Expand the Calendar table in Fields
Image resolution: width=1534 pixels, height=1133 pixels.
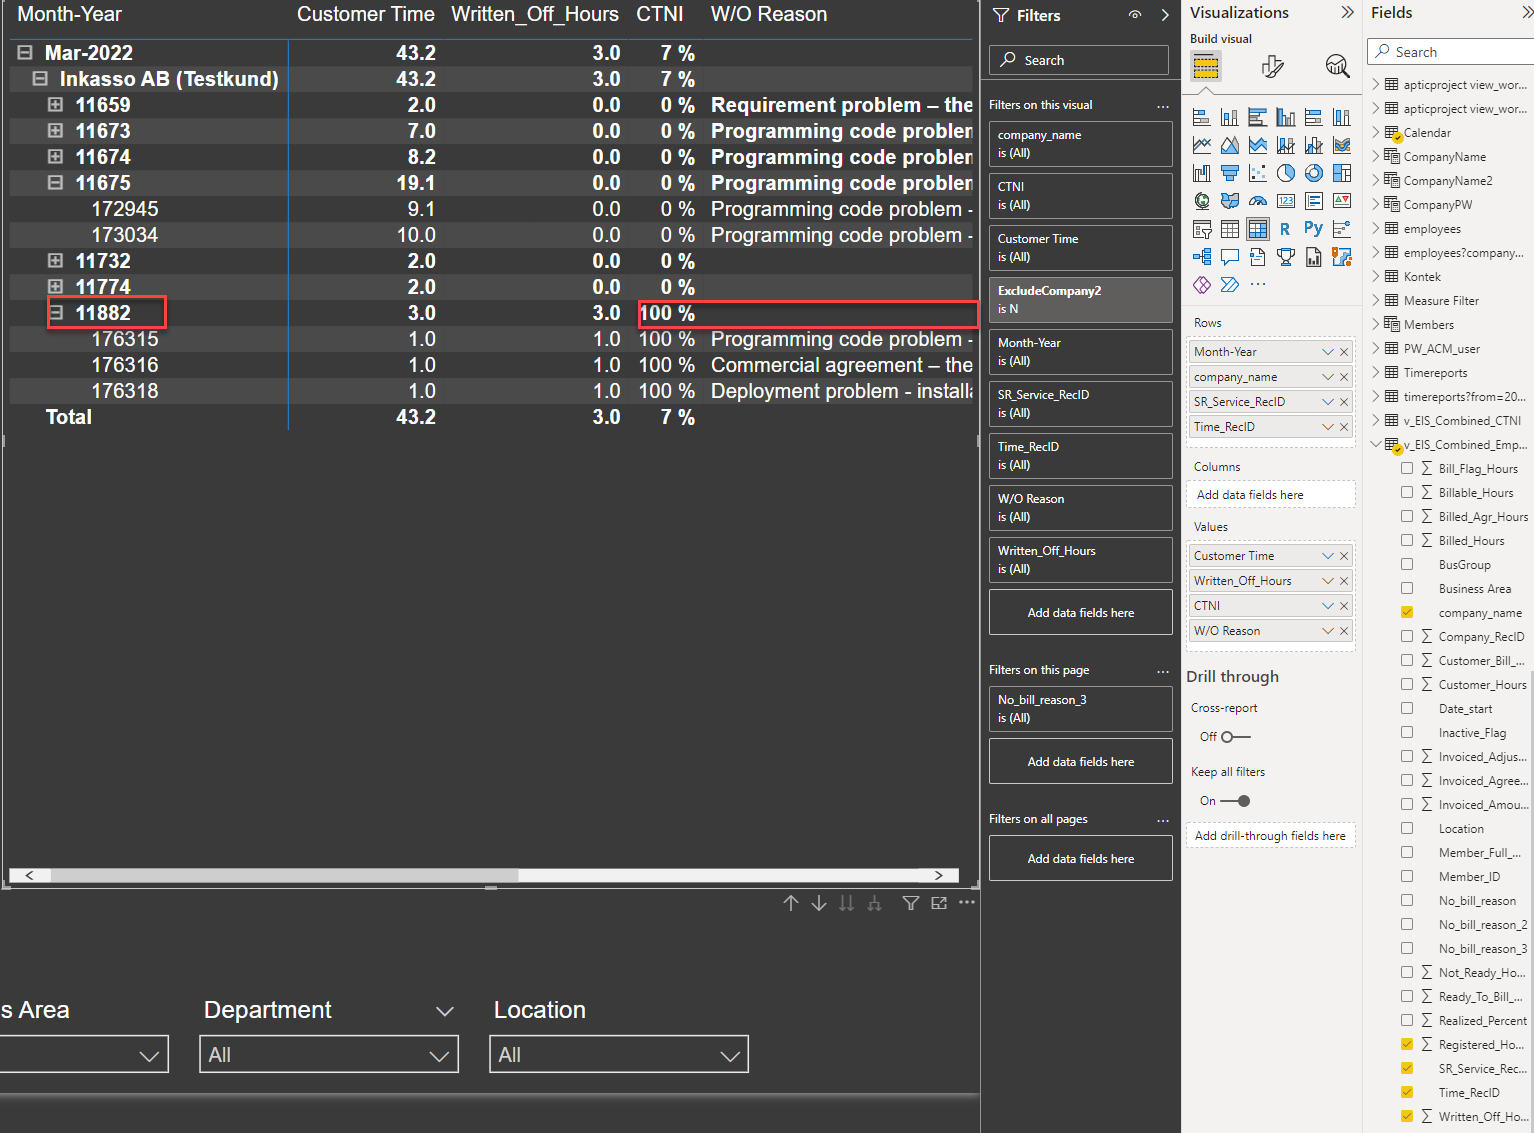coord(1376,132)
